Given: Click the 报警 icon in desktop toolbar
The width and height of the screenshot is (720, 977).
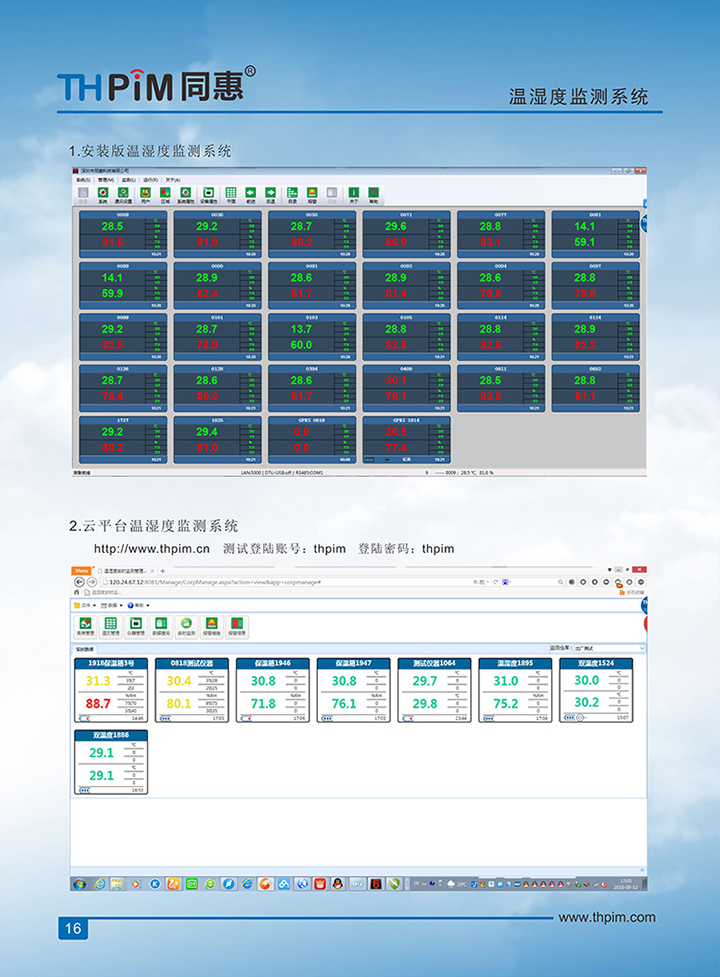Looking at the screenshot, I should (312, 194).
